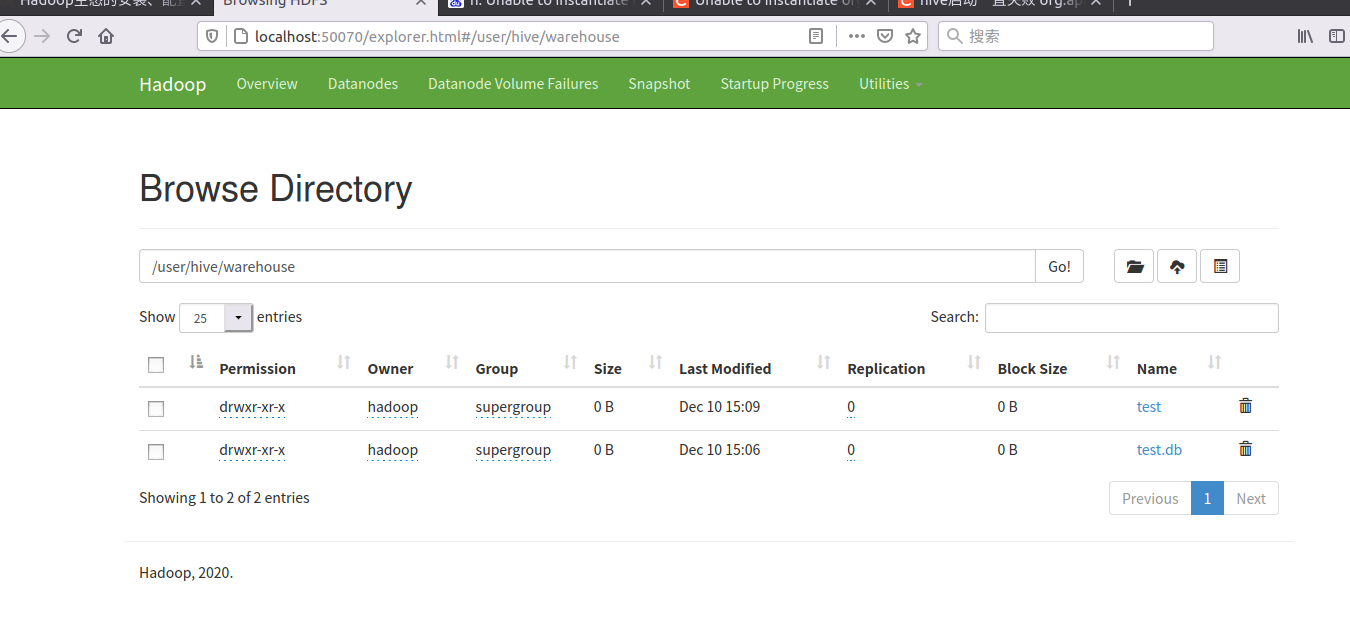This screenshot has width=1350, height=630.
Task: Click the Pocket save icon
Action: click(884, 36)
